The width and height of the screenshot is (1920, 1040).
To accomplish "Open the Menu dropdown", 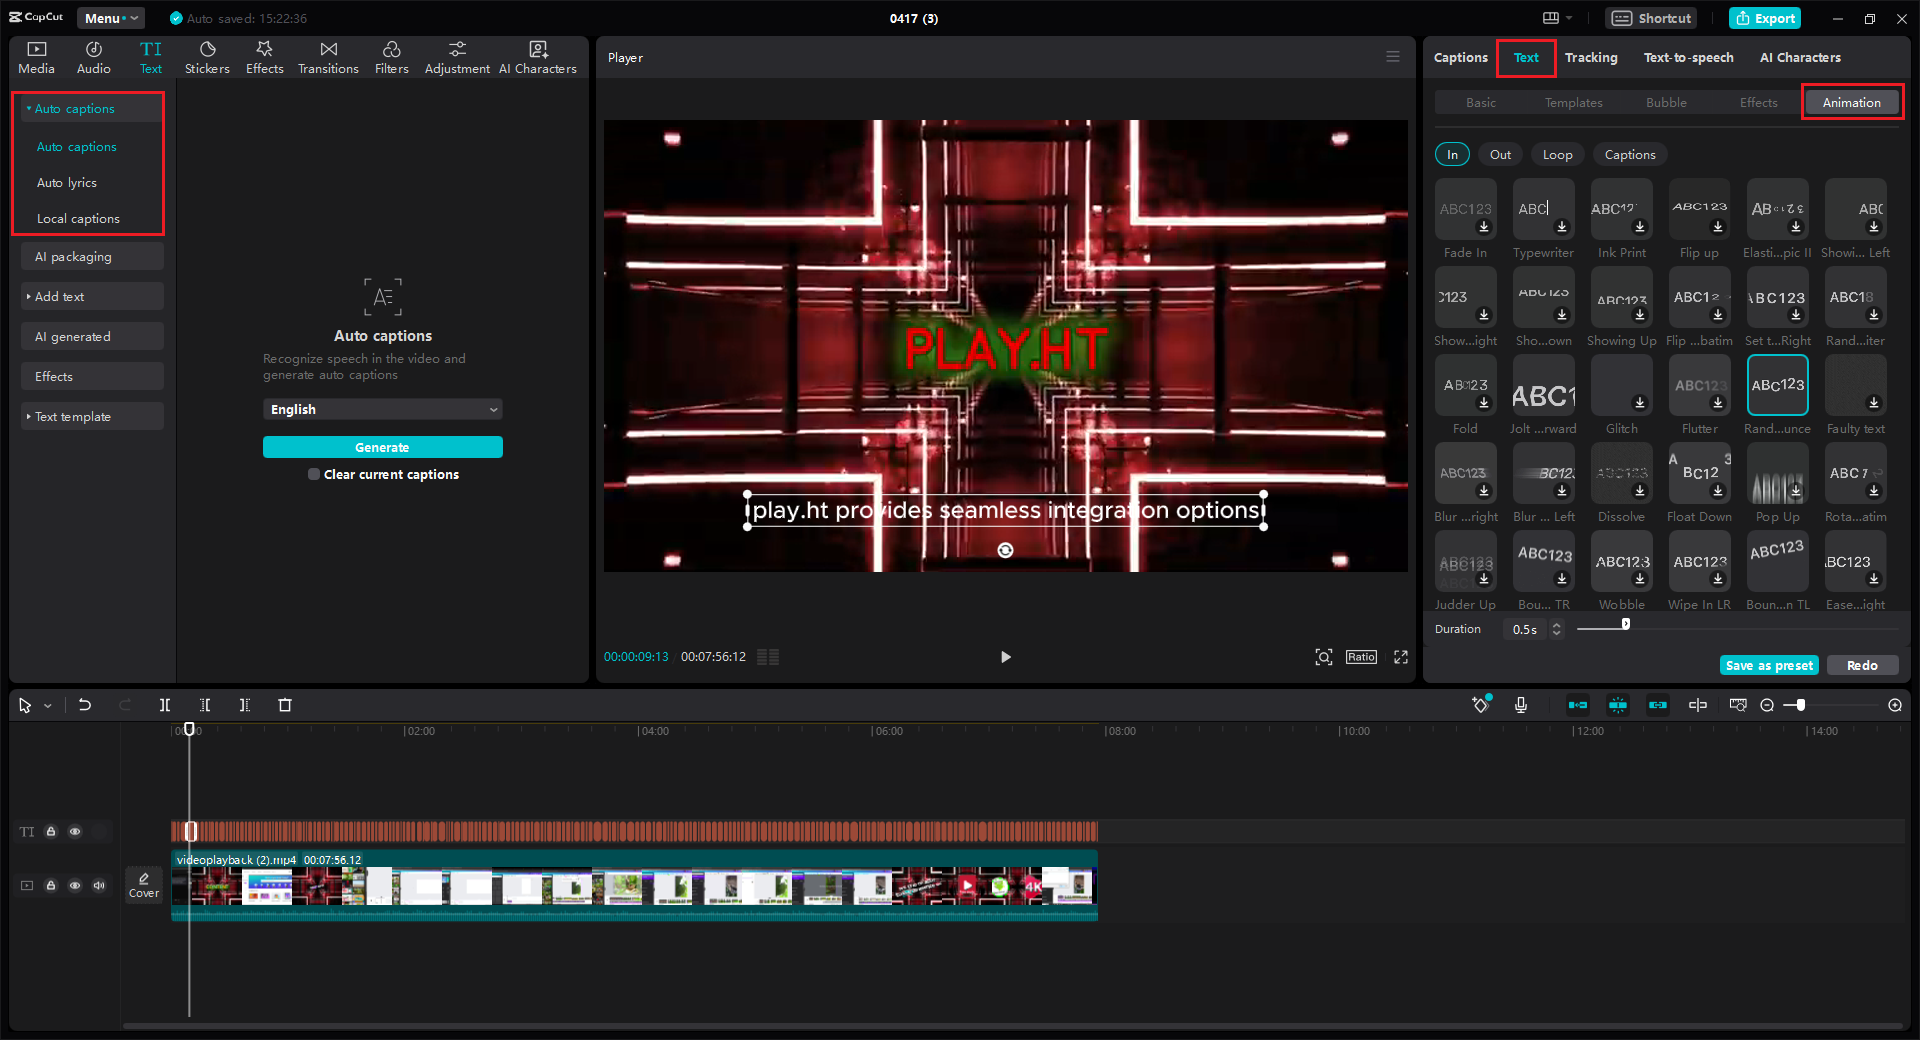I will [x=110, y=17].
